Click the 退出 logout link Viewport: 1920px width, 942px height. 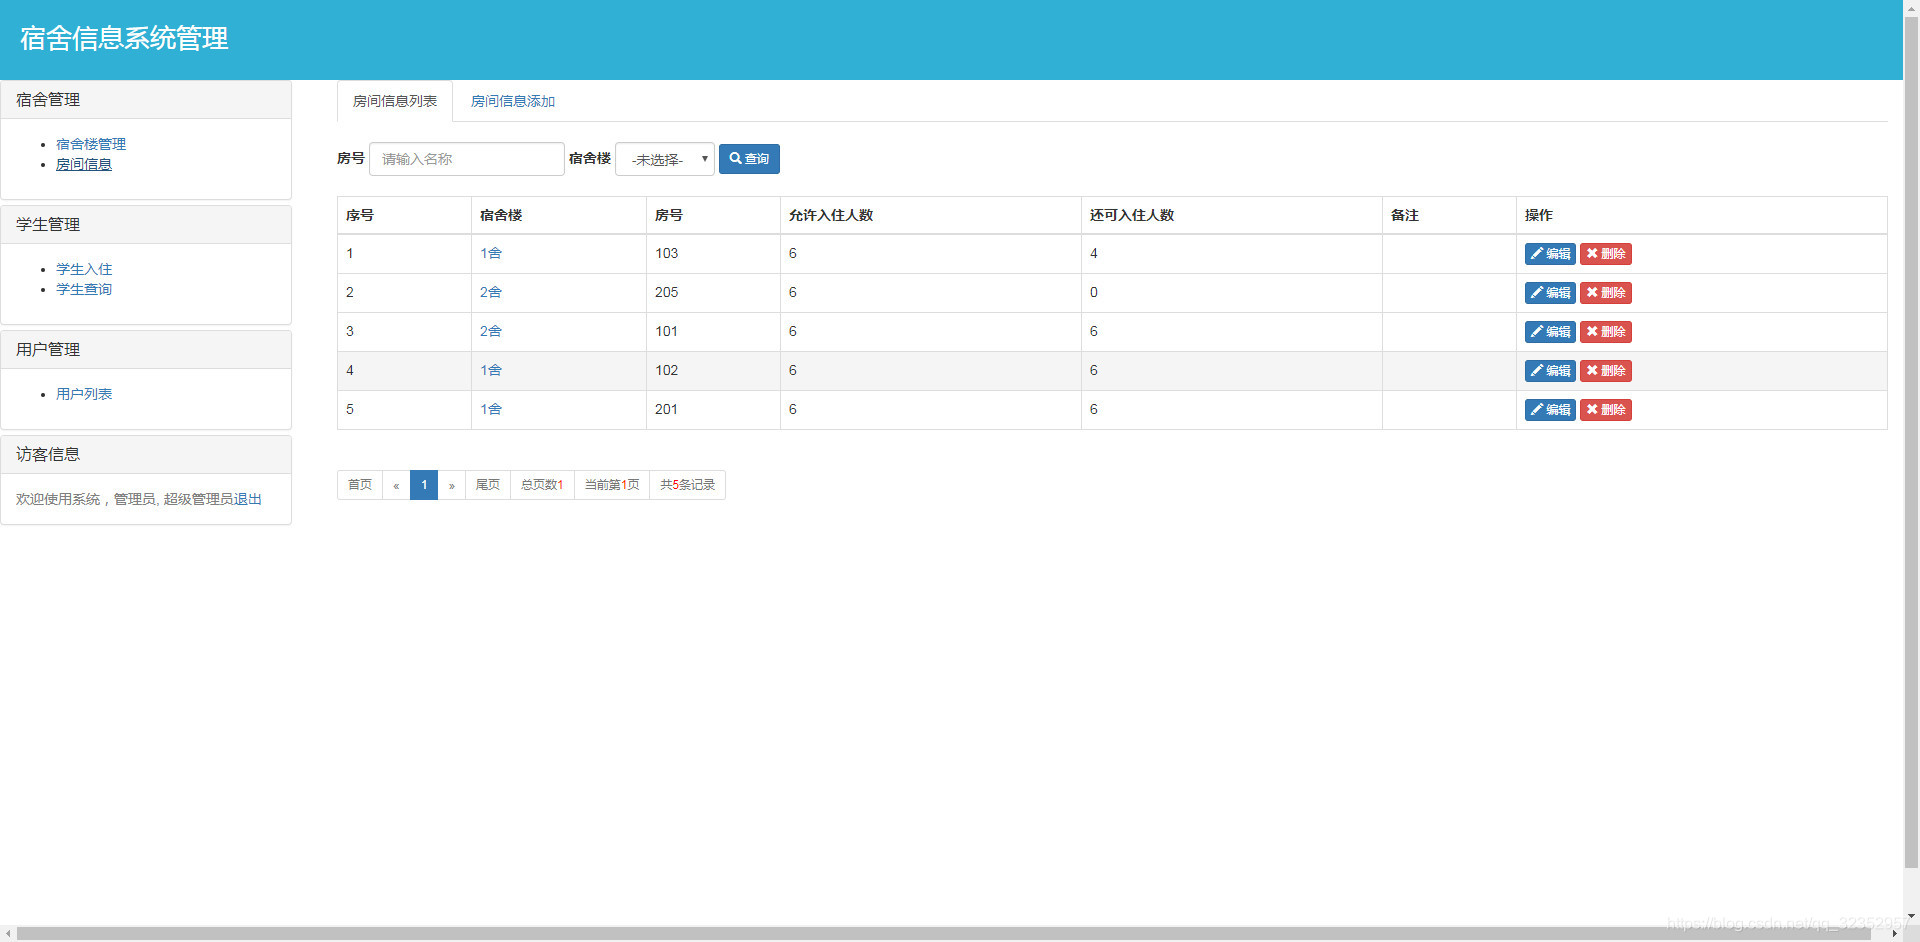248,499
